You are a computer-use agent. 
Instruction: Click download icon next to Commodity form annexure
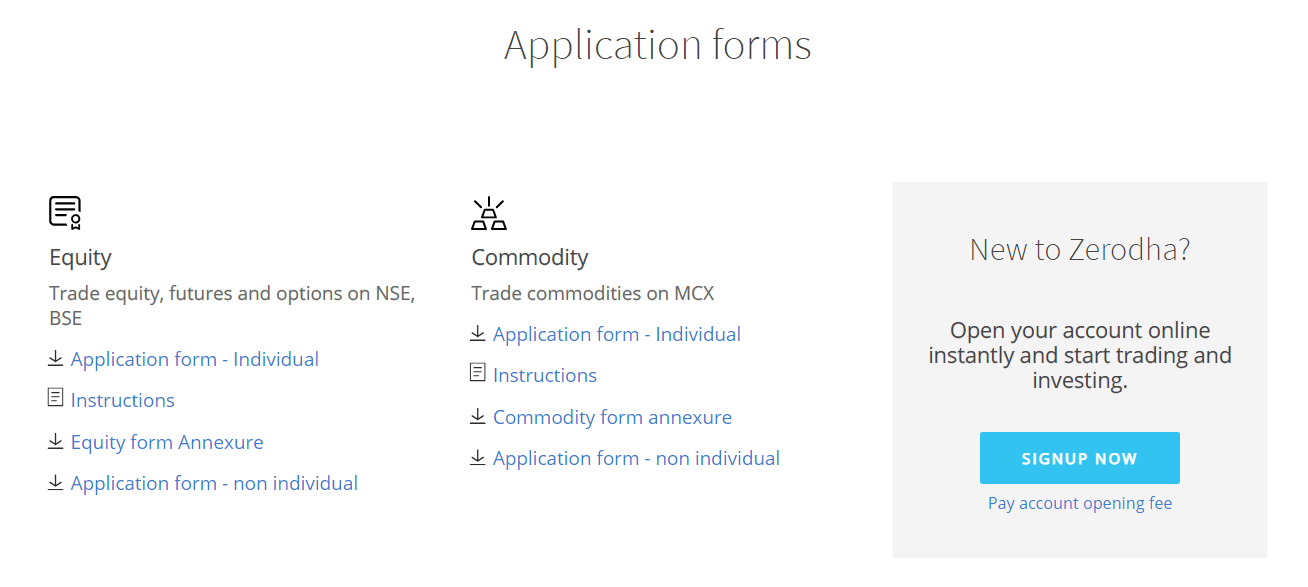[x=478, y=416]
